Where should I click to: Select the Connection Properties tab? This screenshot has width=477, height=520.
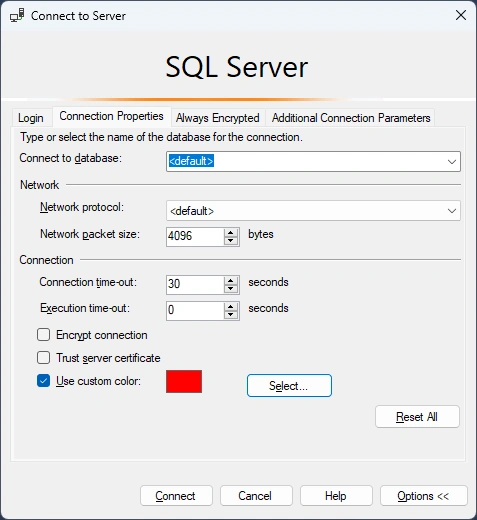(111, 116)
